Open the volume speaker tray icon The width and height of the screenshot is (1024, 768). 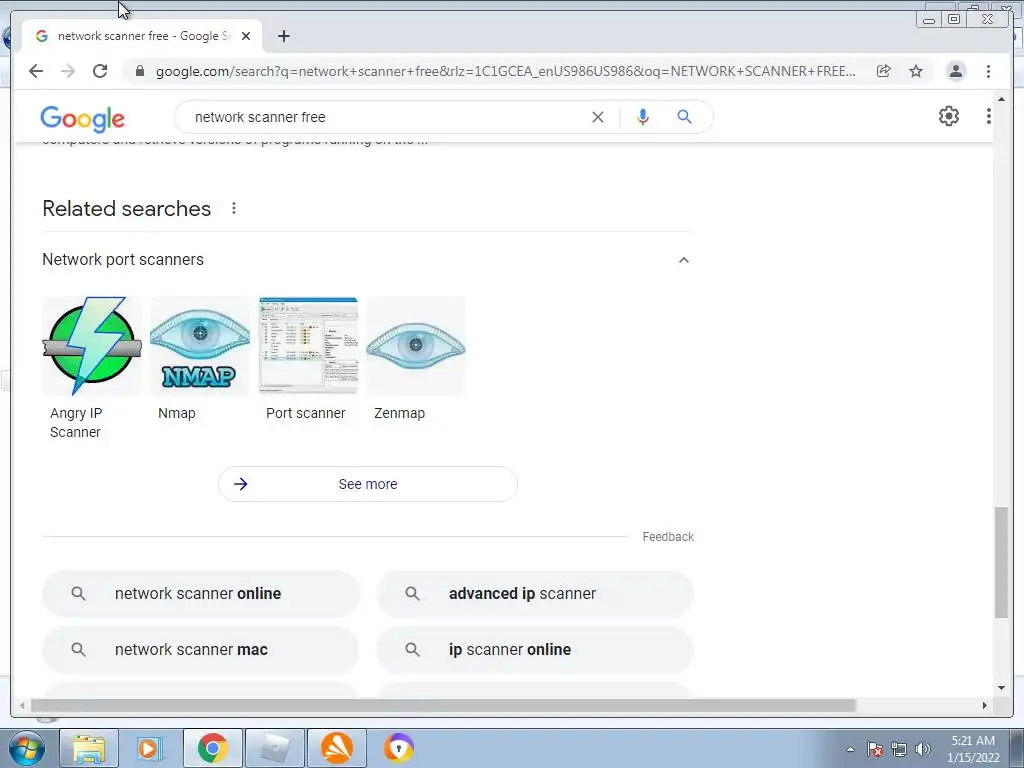[923, 749]
